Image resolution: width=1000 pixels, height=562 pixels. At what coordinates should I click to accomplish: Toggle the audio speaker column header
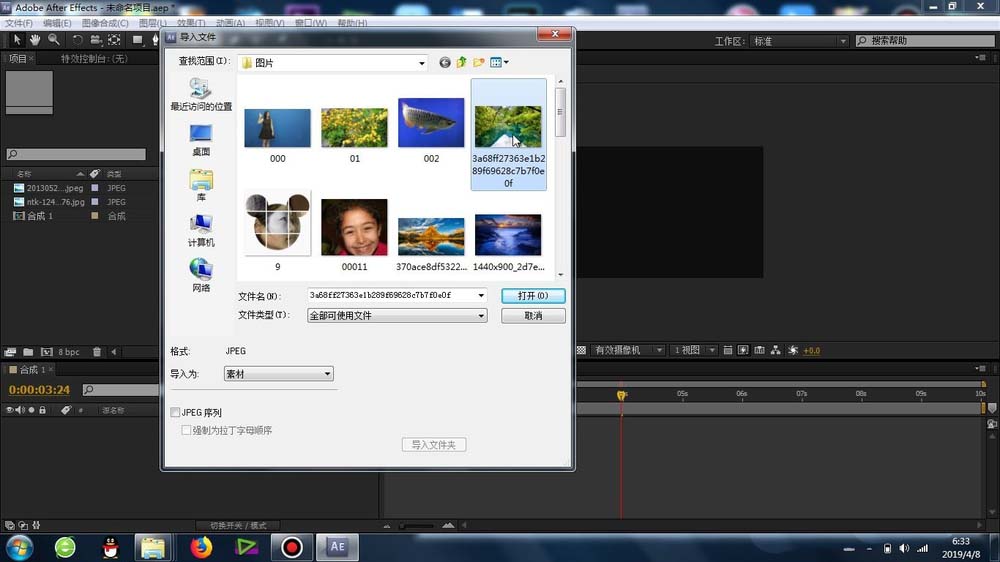coord(19,410)
